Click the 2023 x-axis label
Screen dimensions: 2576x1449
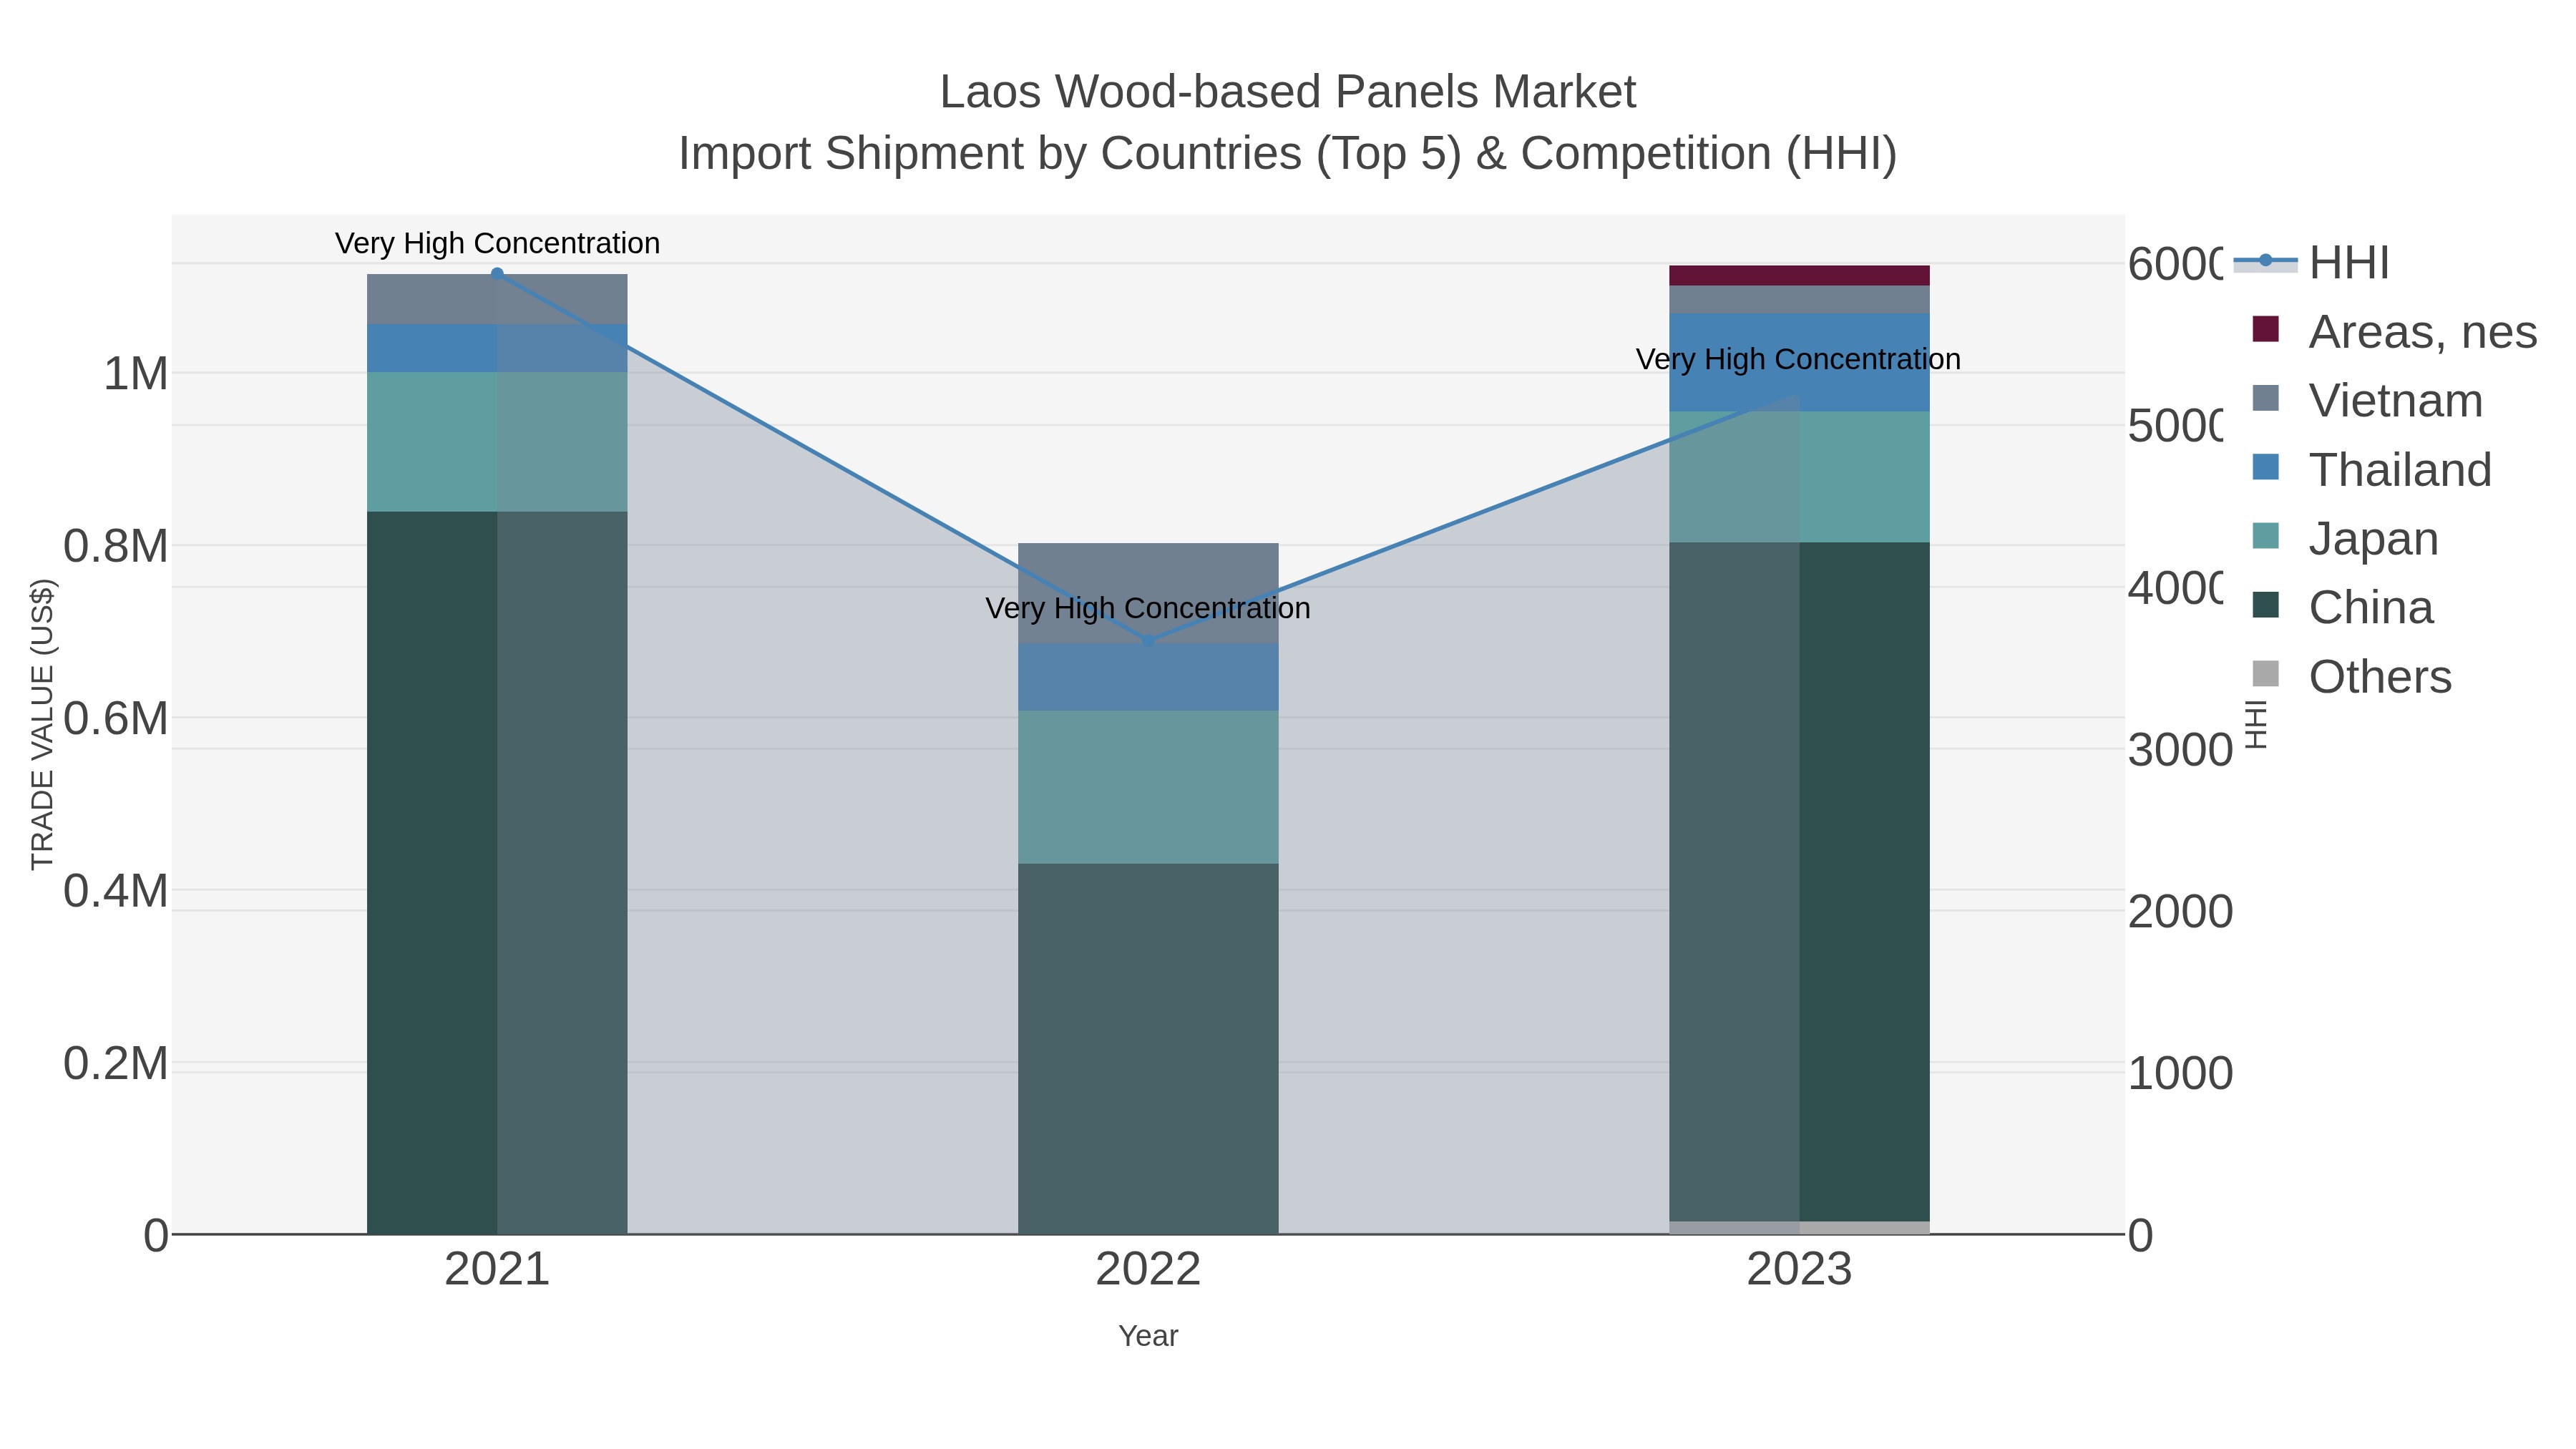[1799, 1270]
